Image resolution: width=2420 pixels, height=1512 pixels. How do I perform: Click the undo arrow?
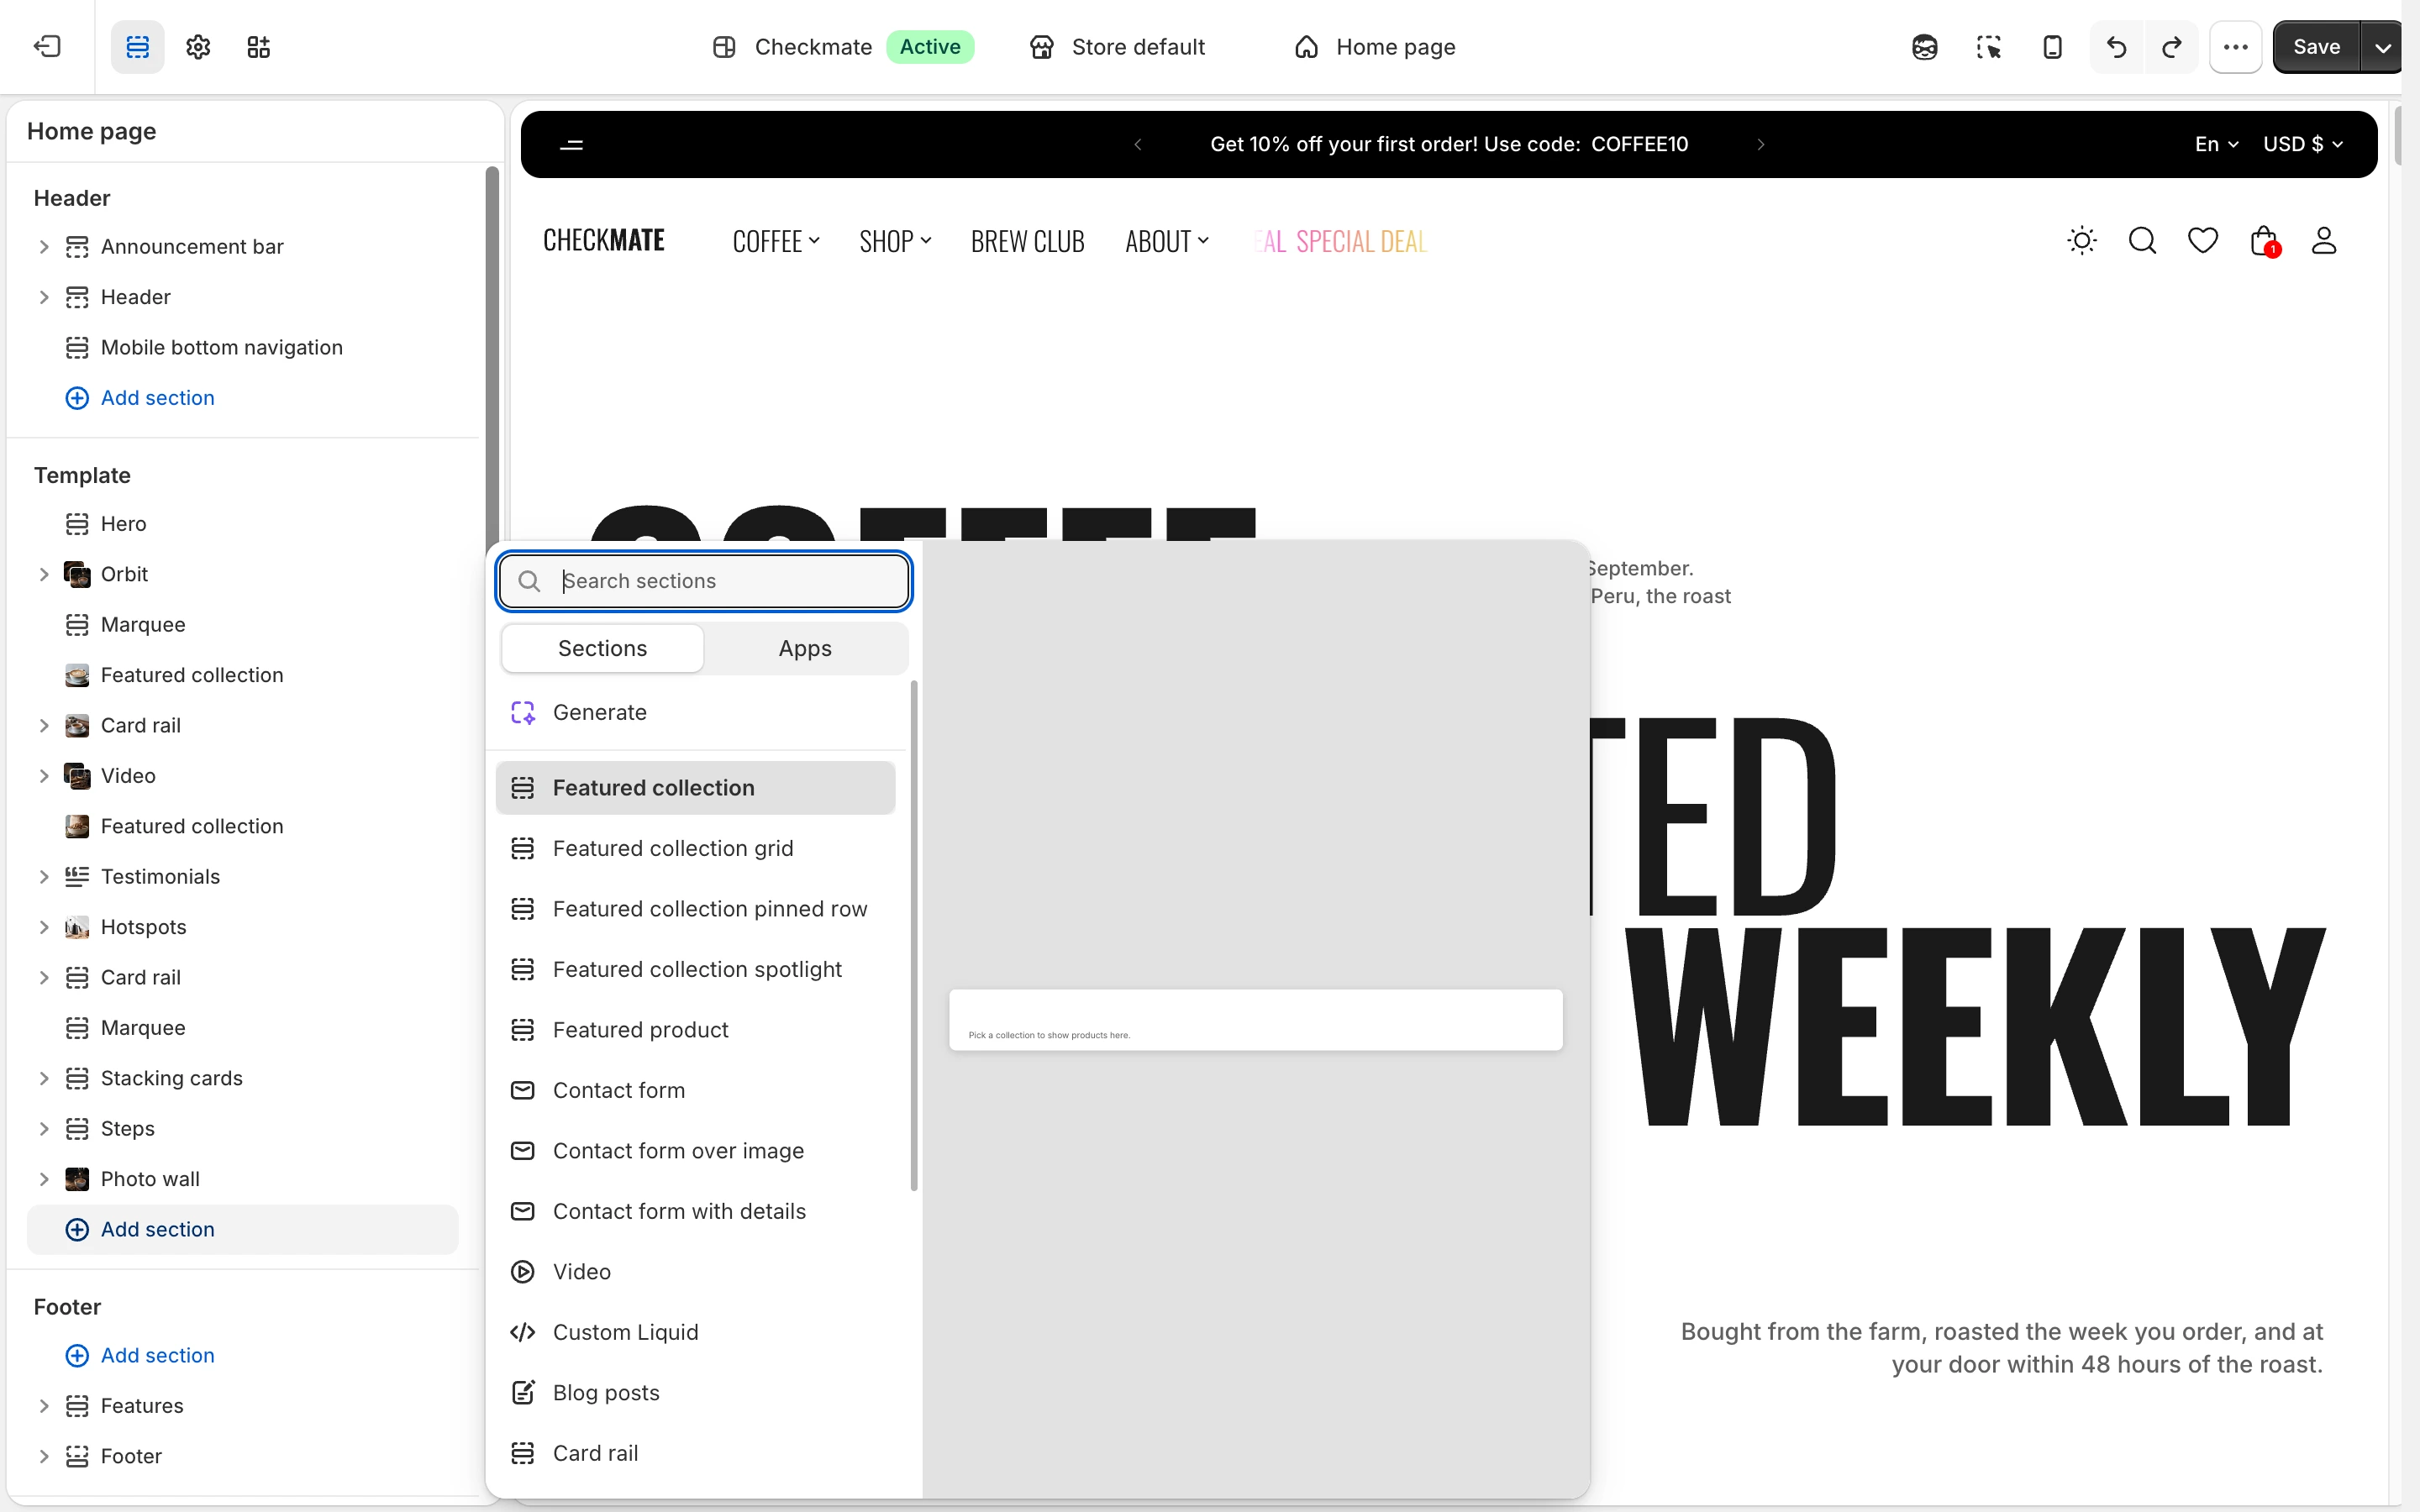pyautogui.click(x=2116, y=47)
